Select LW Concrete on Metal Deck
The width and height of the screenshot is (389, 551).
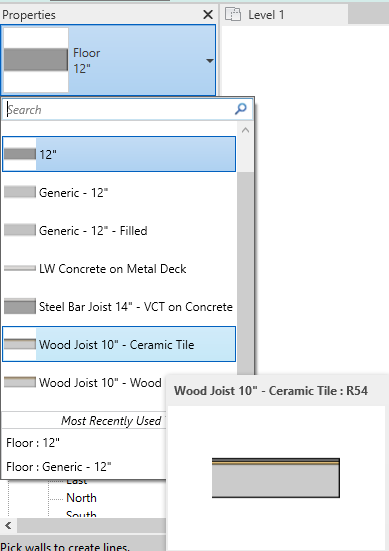click(x=119, y=268)
